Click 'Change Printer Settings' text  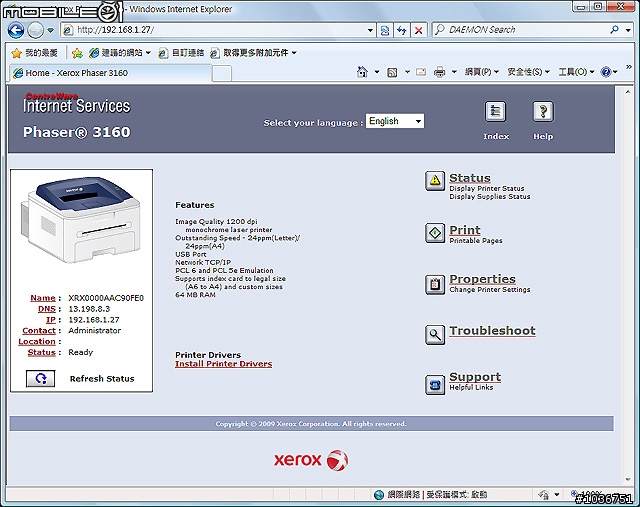(x=490, y=289)
